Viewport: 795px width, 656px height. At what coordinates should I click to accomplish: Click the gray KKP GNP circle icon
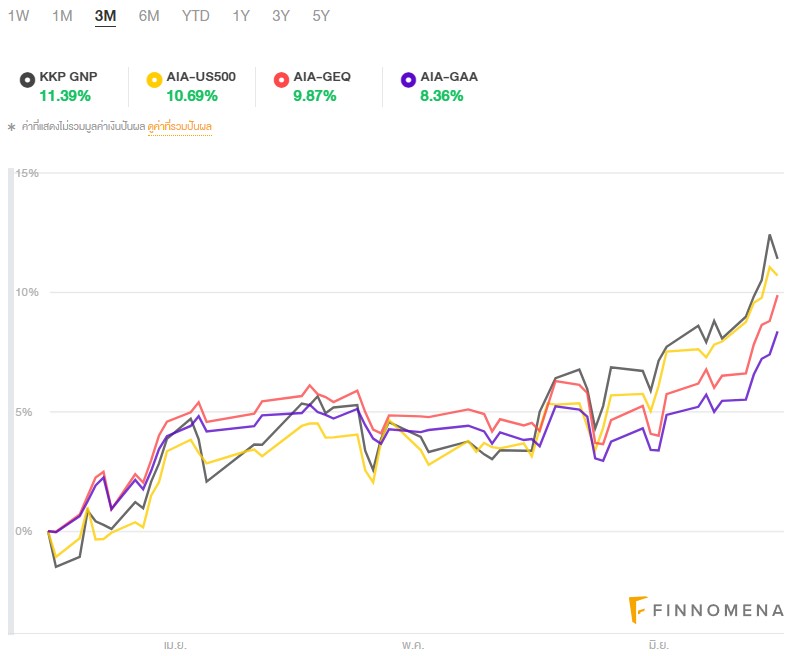(27, 79)
